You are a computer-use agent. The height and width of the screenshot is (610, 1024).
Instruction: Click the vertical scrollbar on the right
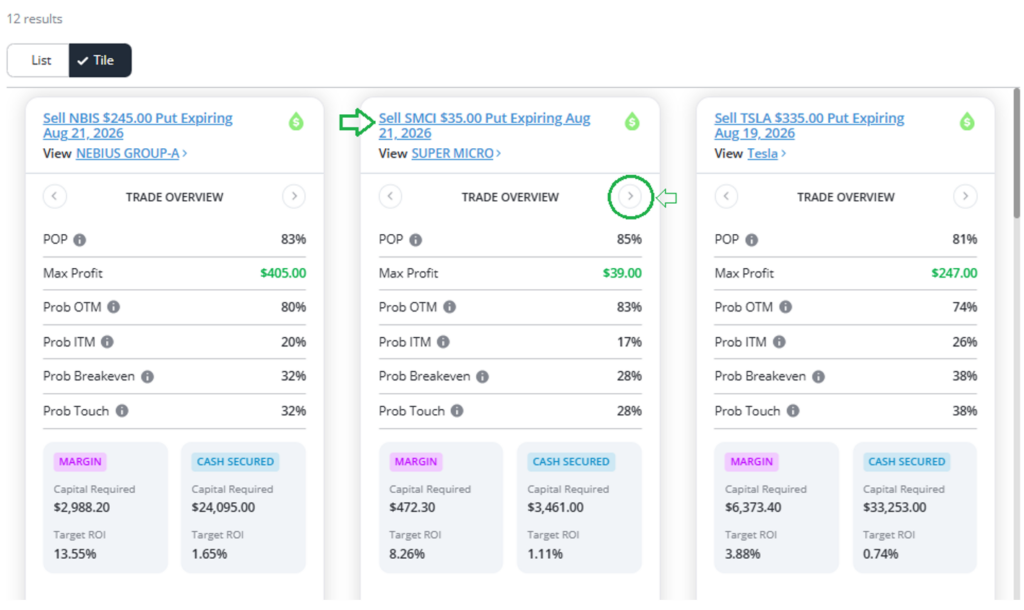point(1016,153)
